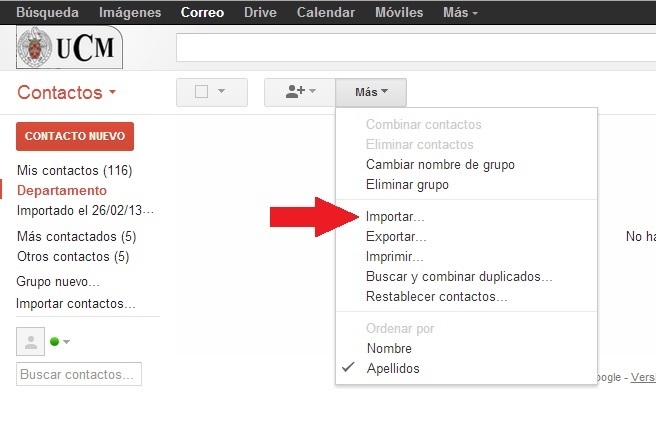Image resolution: width=656 pixels, height=424 pixels.
Task: Choose Importar... from the menu
Action: pyautogui.click(x=395, y=216)
